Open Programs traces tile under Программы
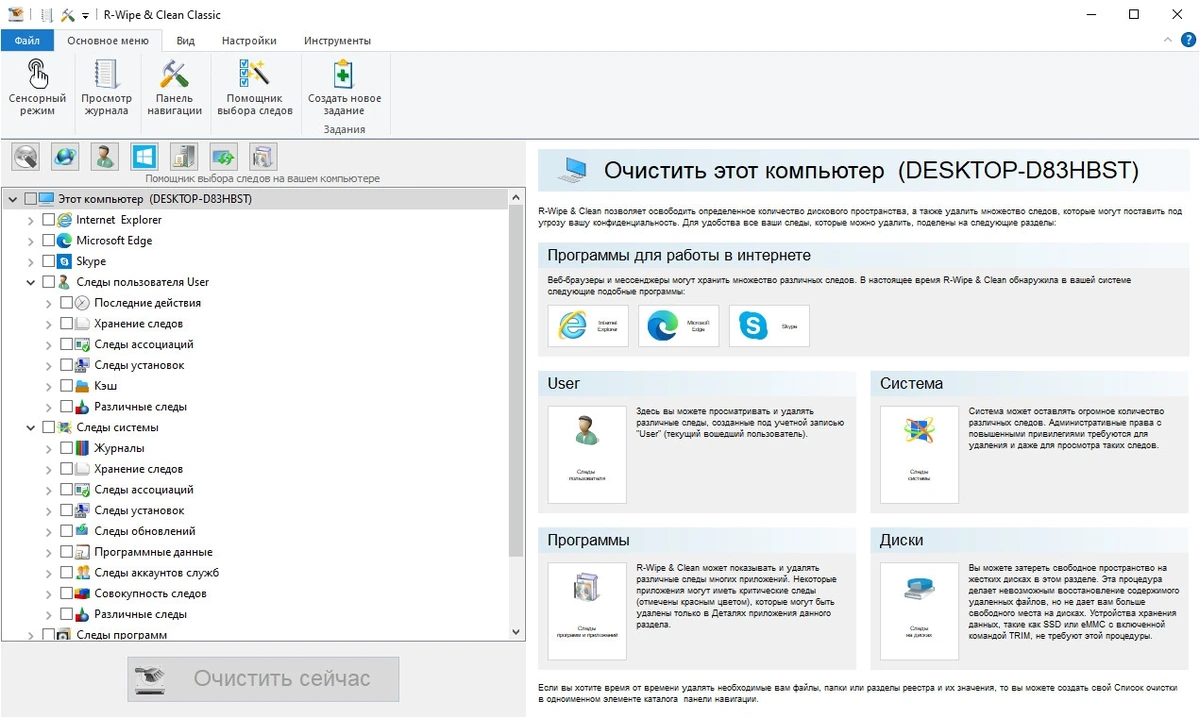The height and width of the screenshot is (718, 1200). point(586,611)
